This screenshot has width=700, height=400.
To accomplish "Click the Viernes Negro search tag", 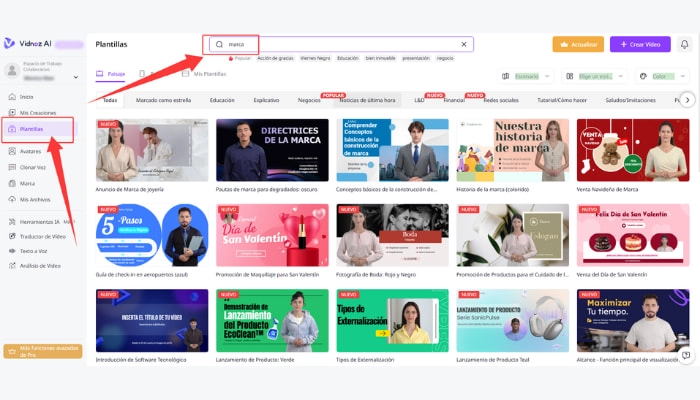I will click(x=315, y=58).
